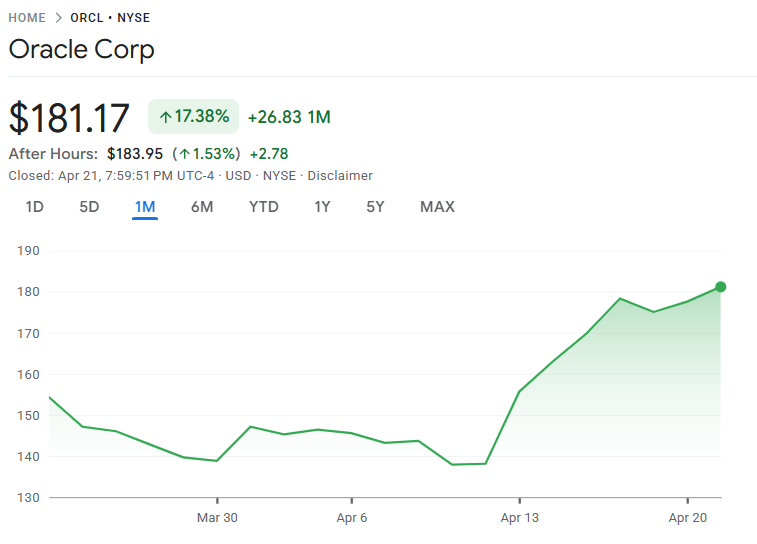Switch chart to 1Y range

[322, 207]
